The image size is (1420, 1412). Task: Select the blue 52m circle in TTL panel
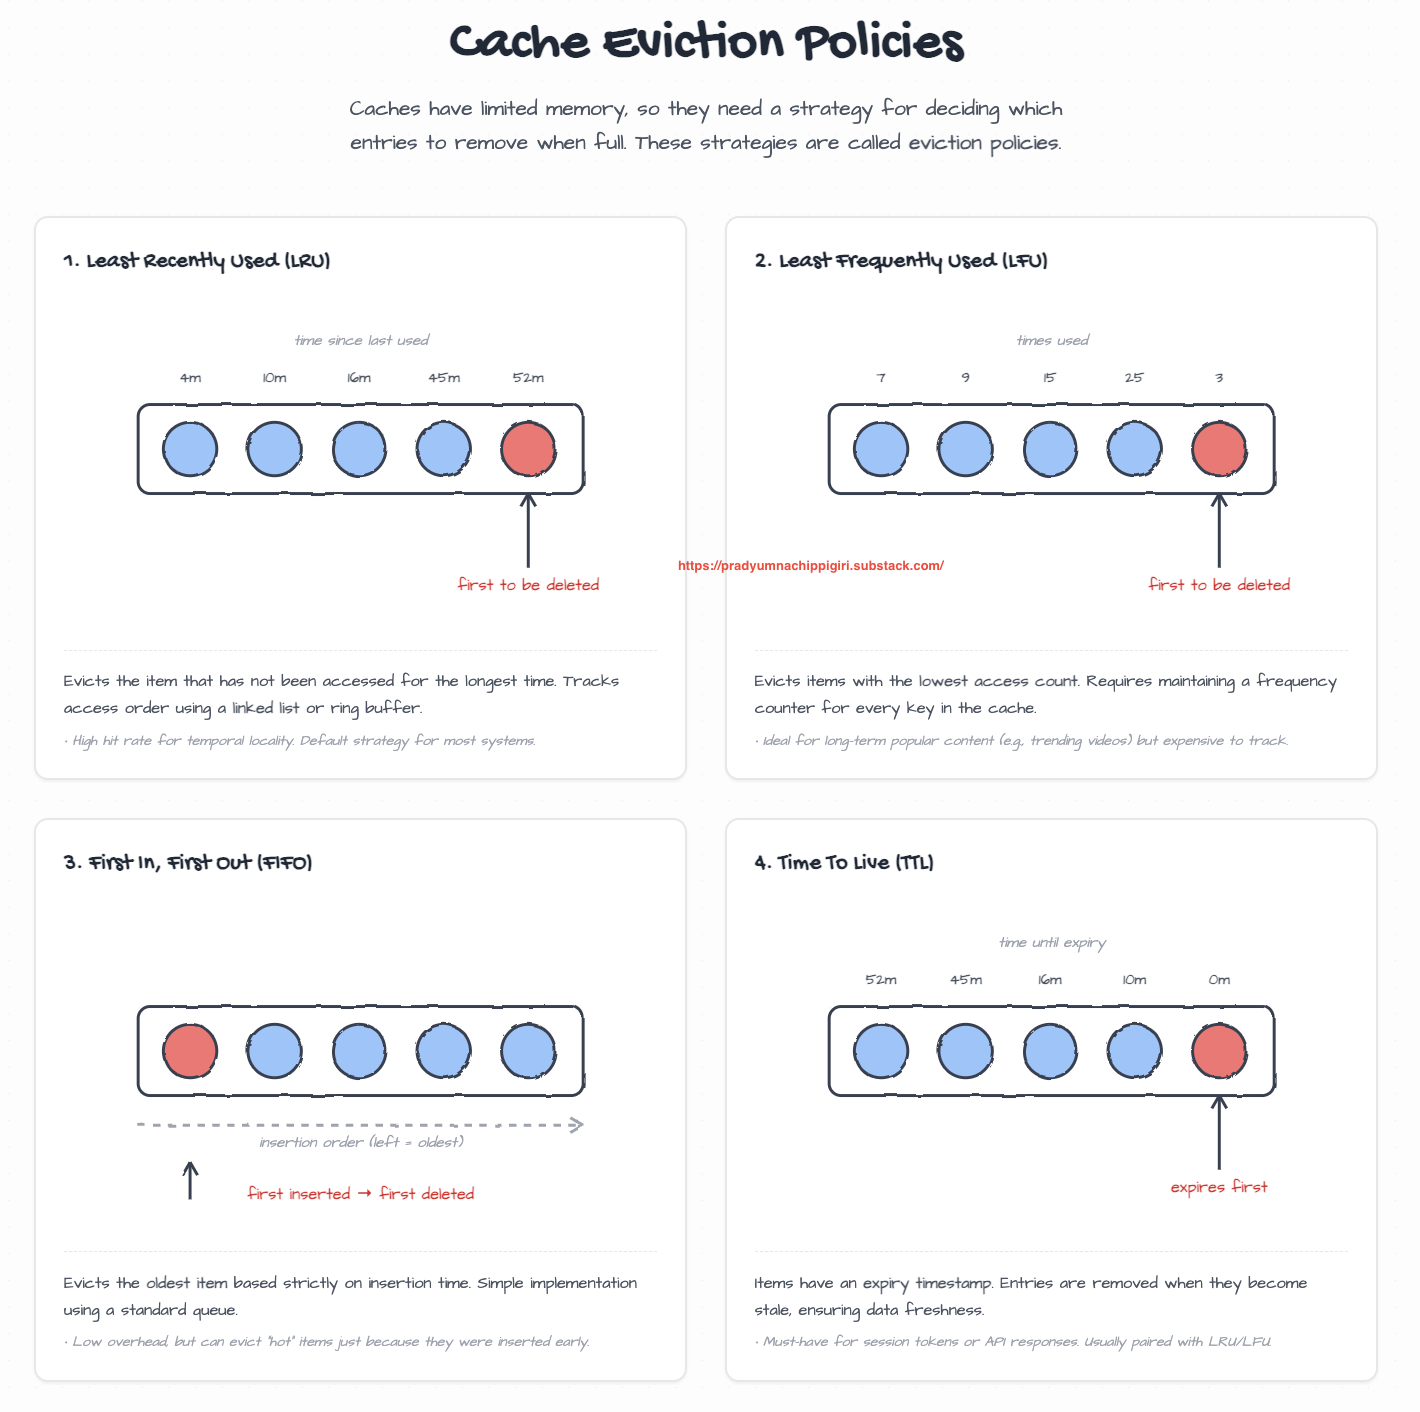pyautogui.click(x=881, y=1051)
